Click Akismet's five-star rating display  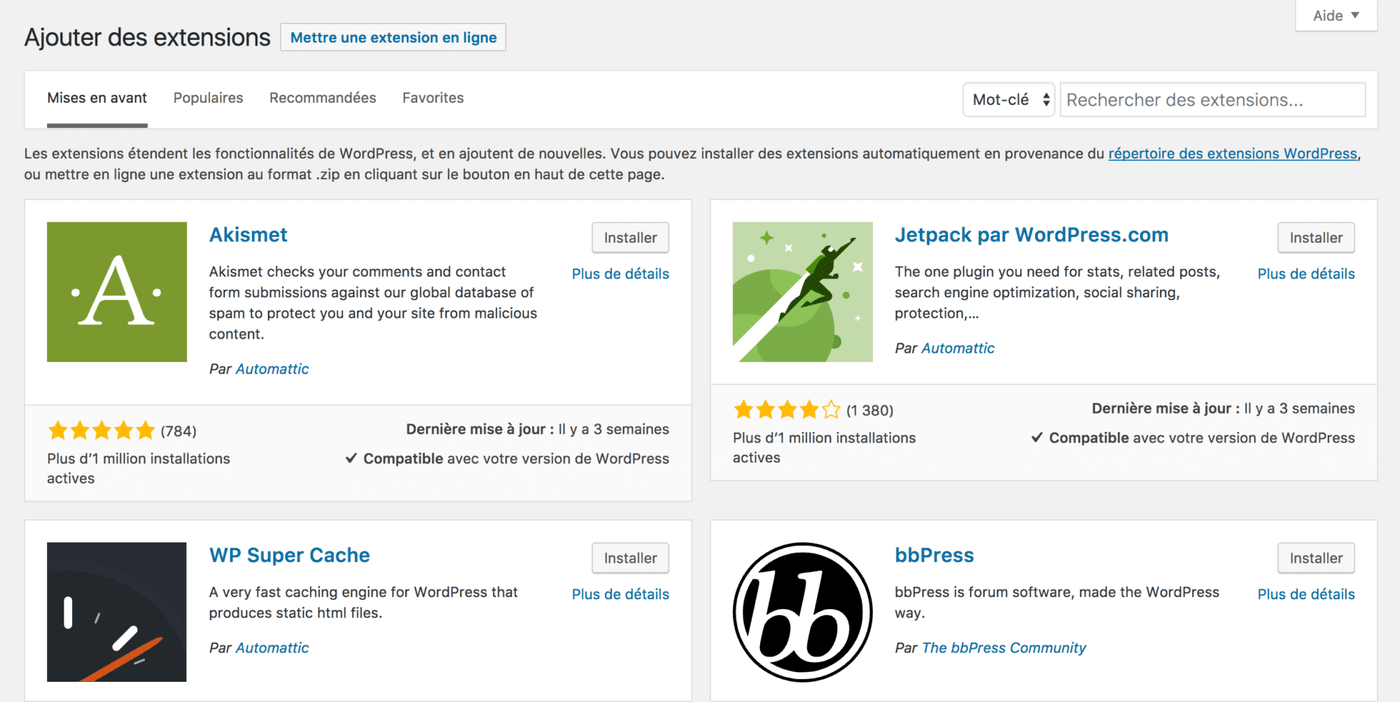(101, 429)
